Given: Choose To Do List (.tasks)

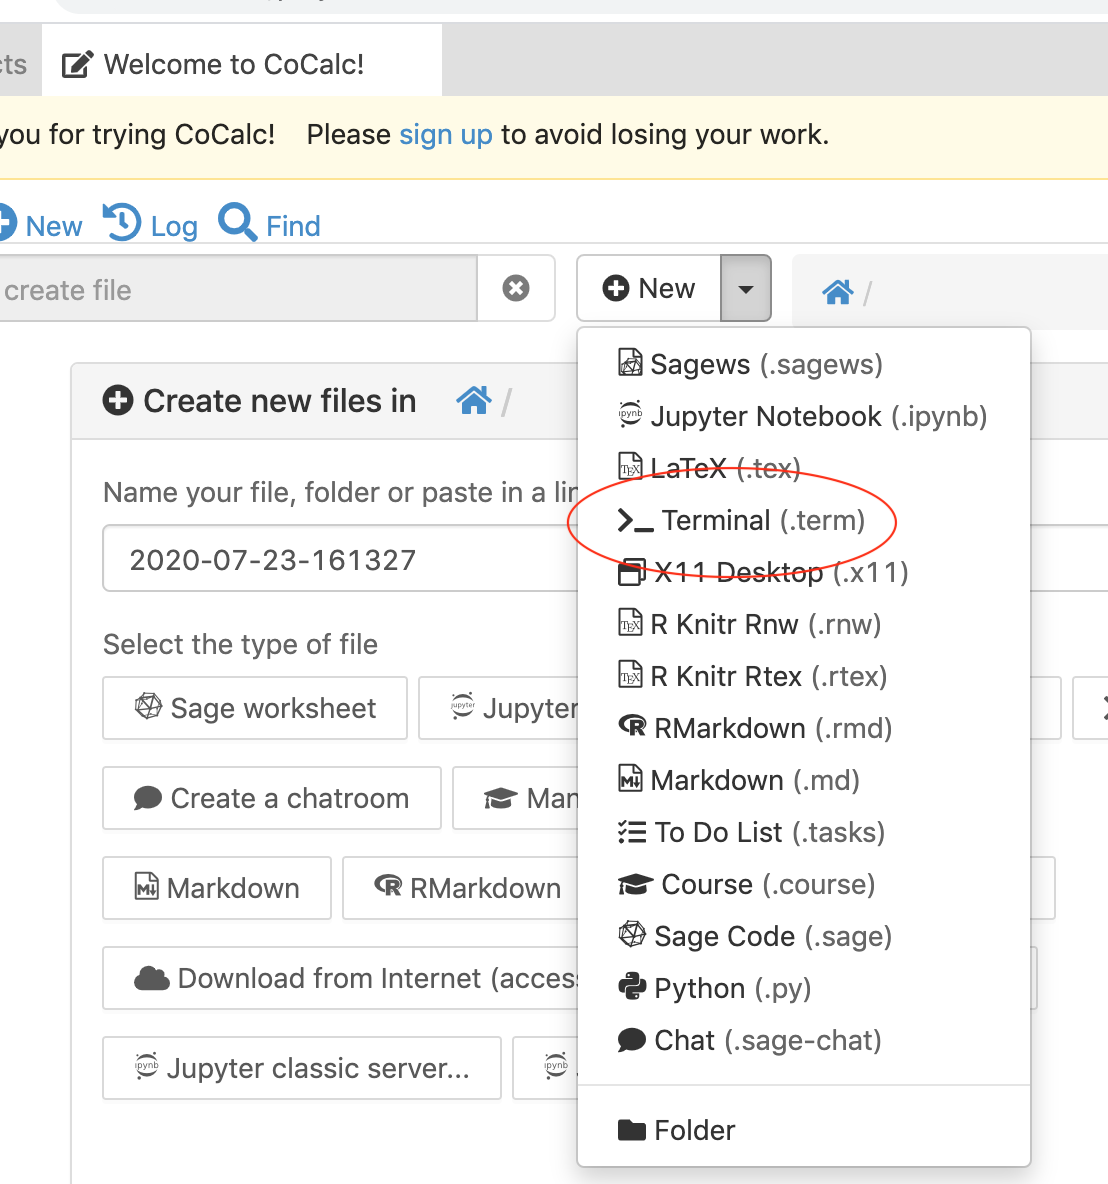Looking at the screenshot, I should click(x=804, y=832).
